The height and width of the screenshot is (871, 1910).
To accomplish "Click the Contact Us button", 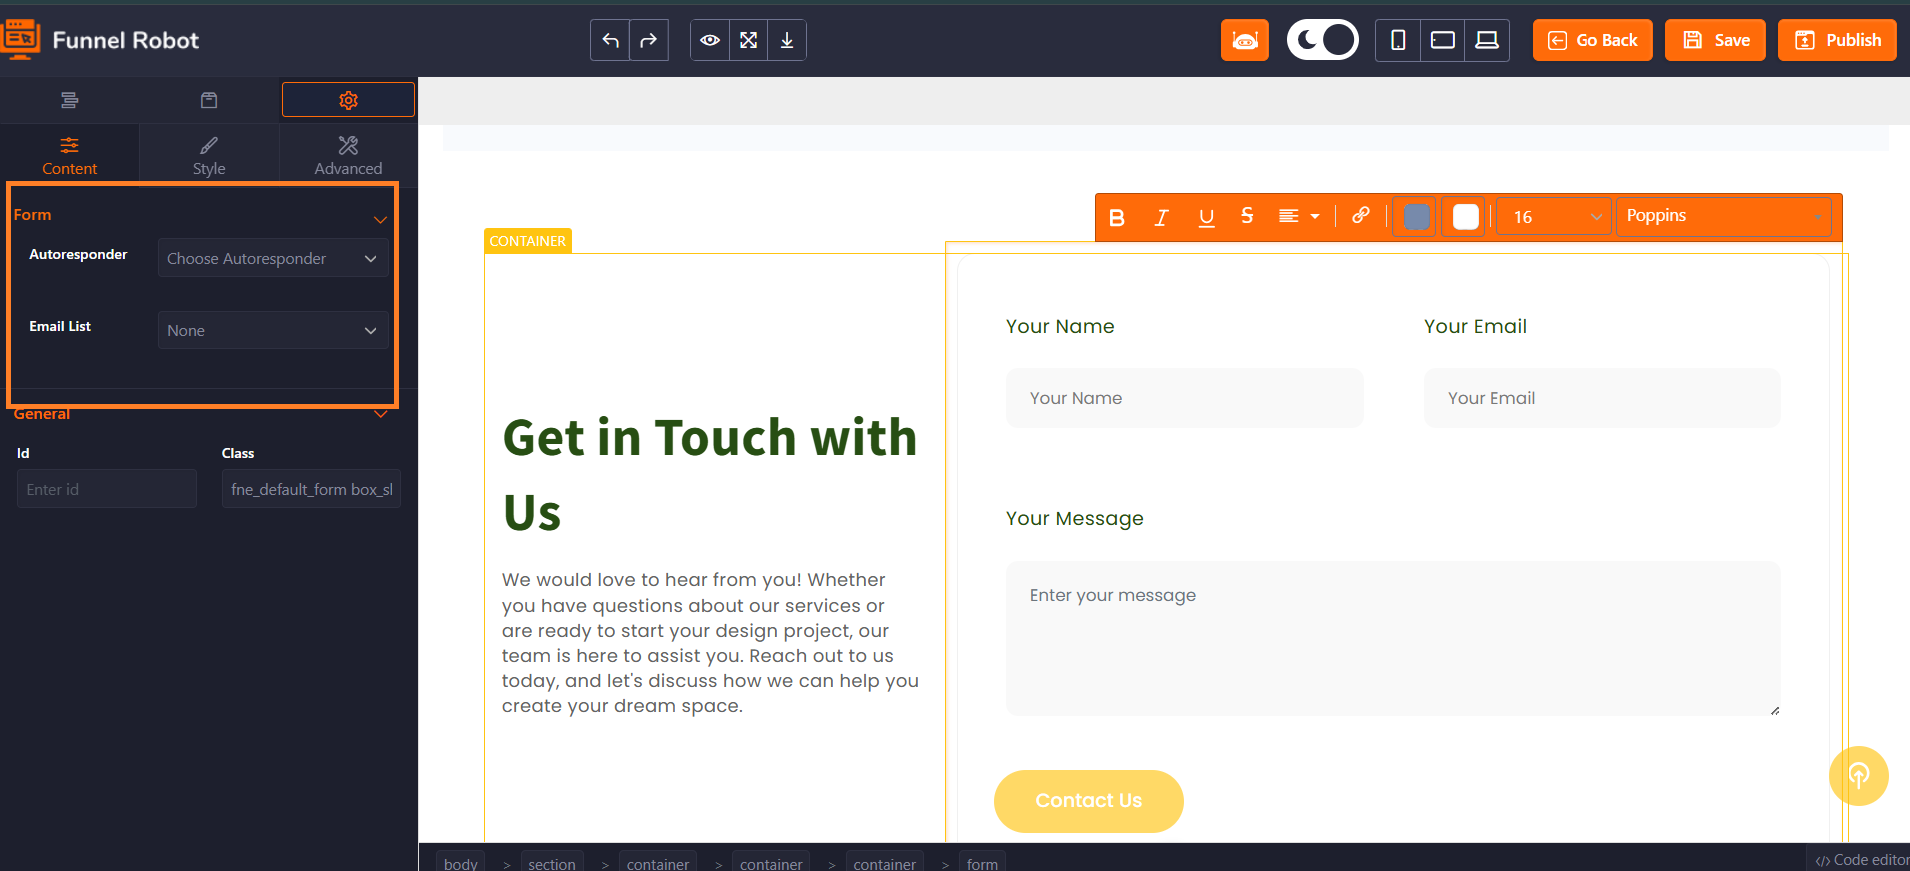I will (x=1089, y=801).
